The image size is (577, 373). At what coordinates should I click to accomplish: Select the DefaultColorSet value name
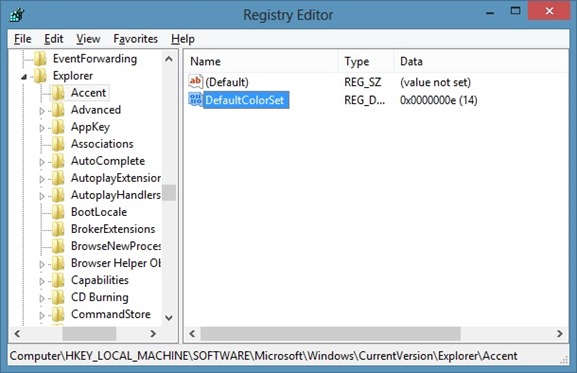click(245, 100)
